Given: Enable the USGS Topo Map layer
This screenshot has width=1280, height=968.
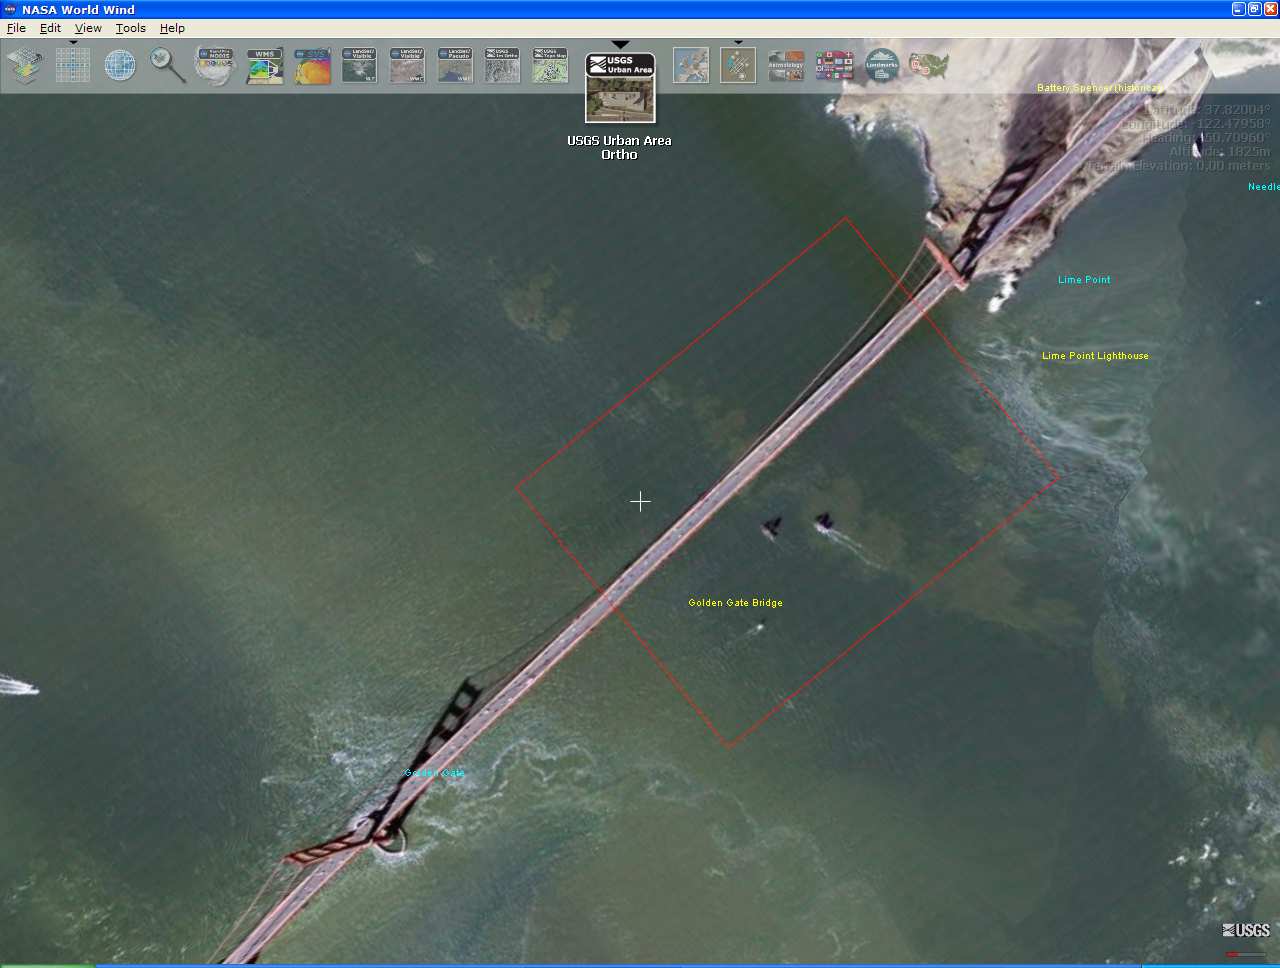Looking at the screenshot, I should [x=550, y=66].
